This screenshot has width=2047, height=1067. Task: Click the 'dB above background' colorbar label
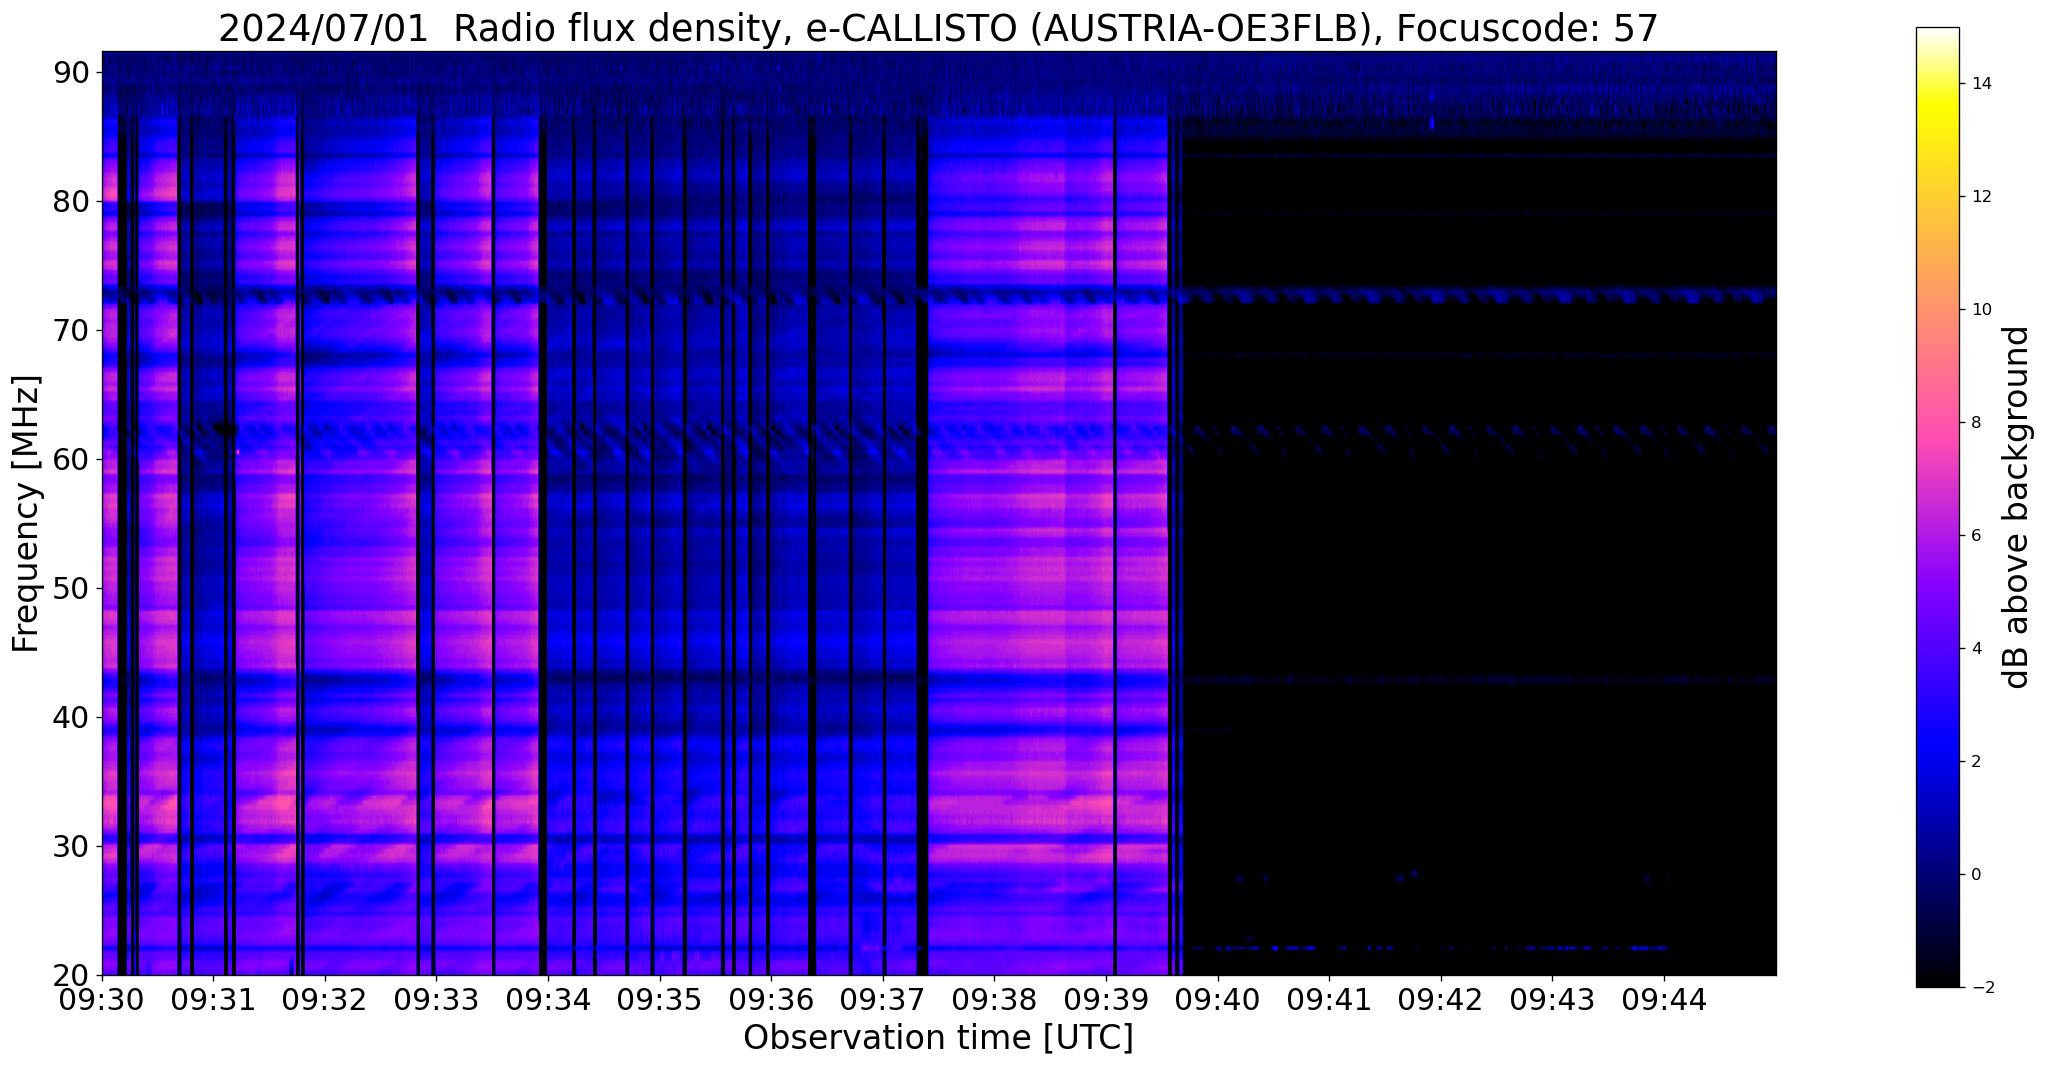[x=2017, y=507]
